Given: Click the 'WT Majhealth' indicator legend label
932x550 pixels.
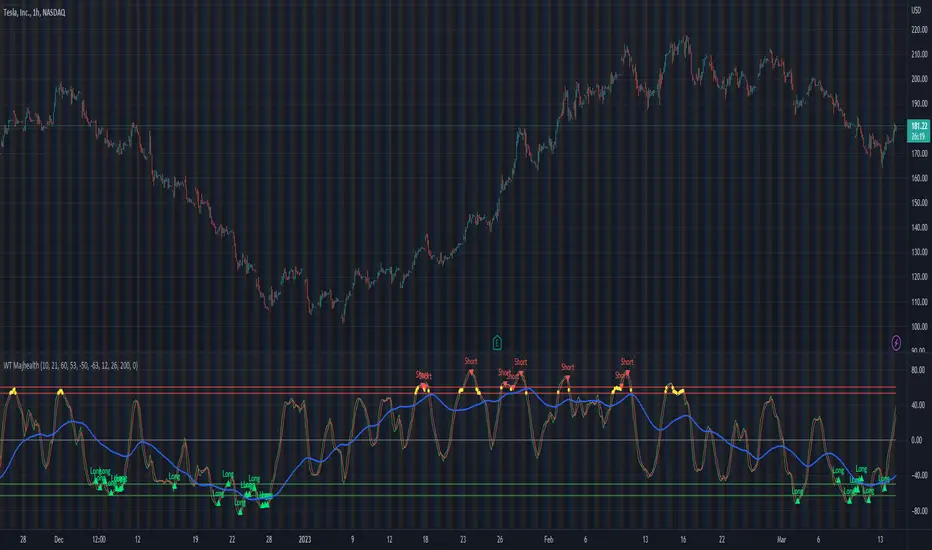Looking at the screenshot, I should pyautogui.click(x=71, y=366).
